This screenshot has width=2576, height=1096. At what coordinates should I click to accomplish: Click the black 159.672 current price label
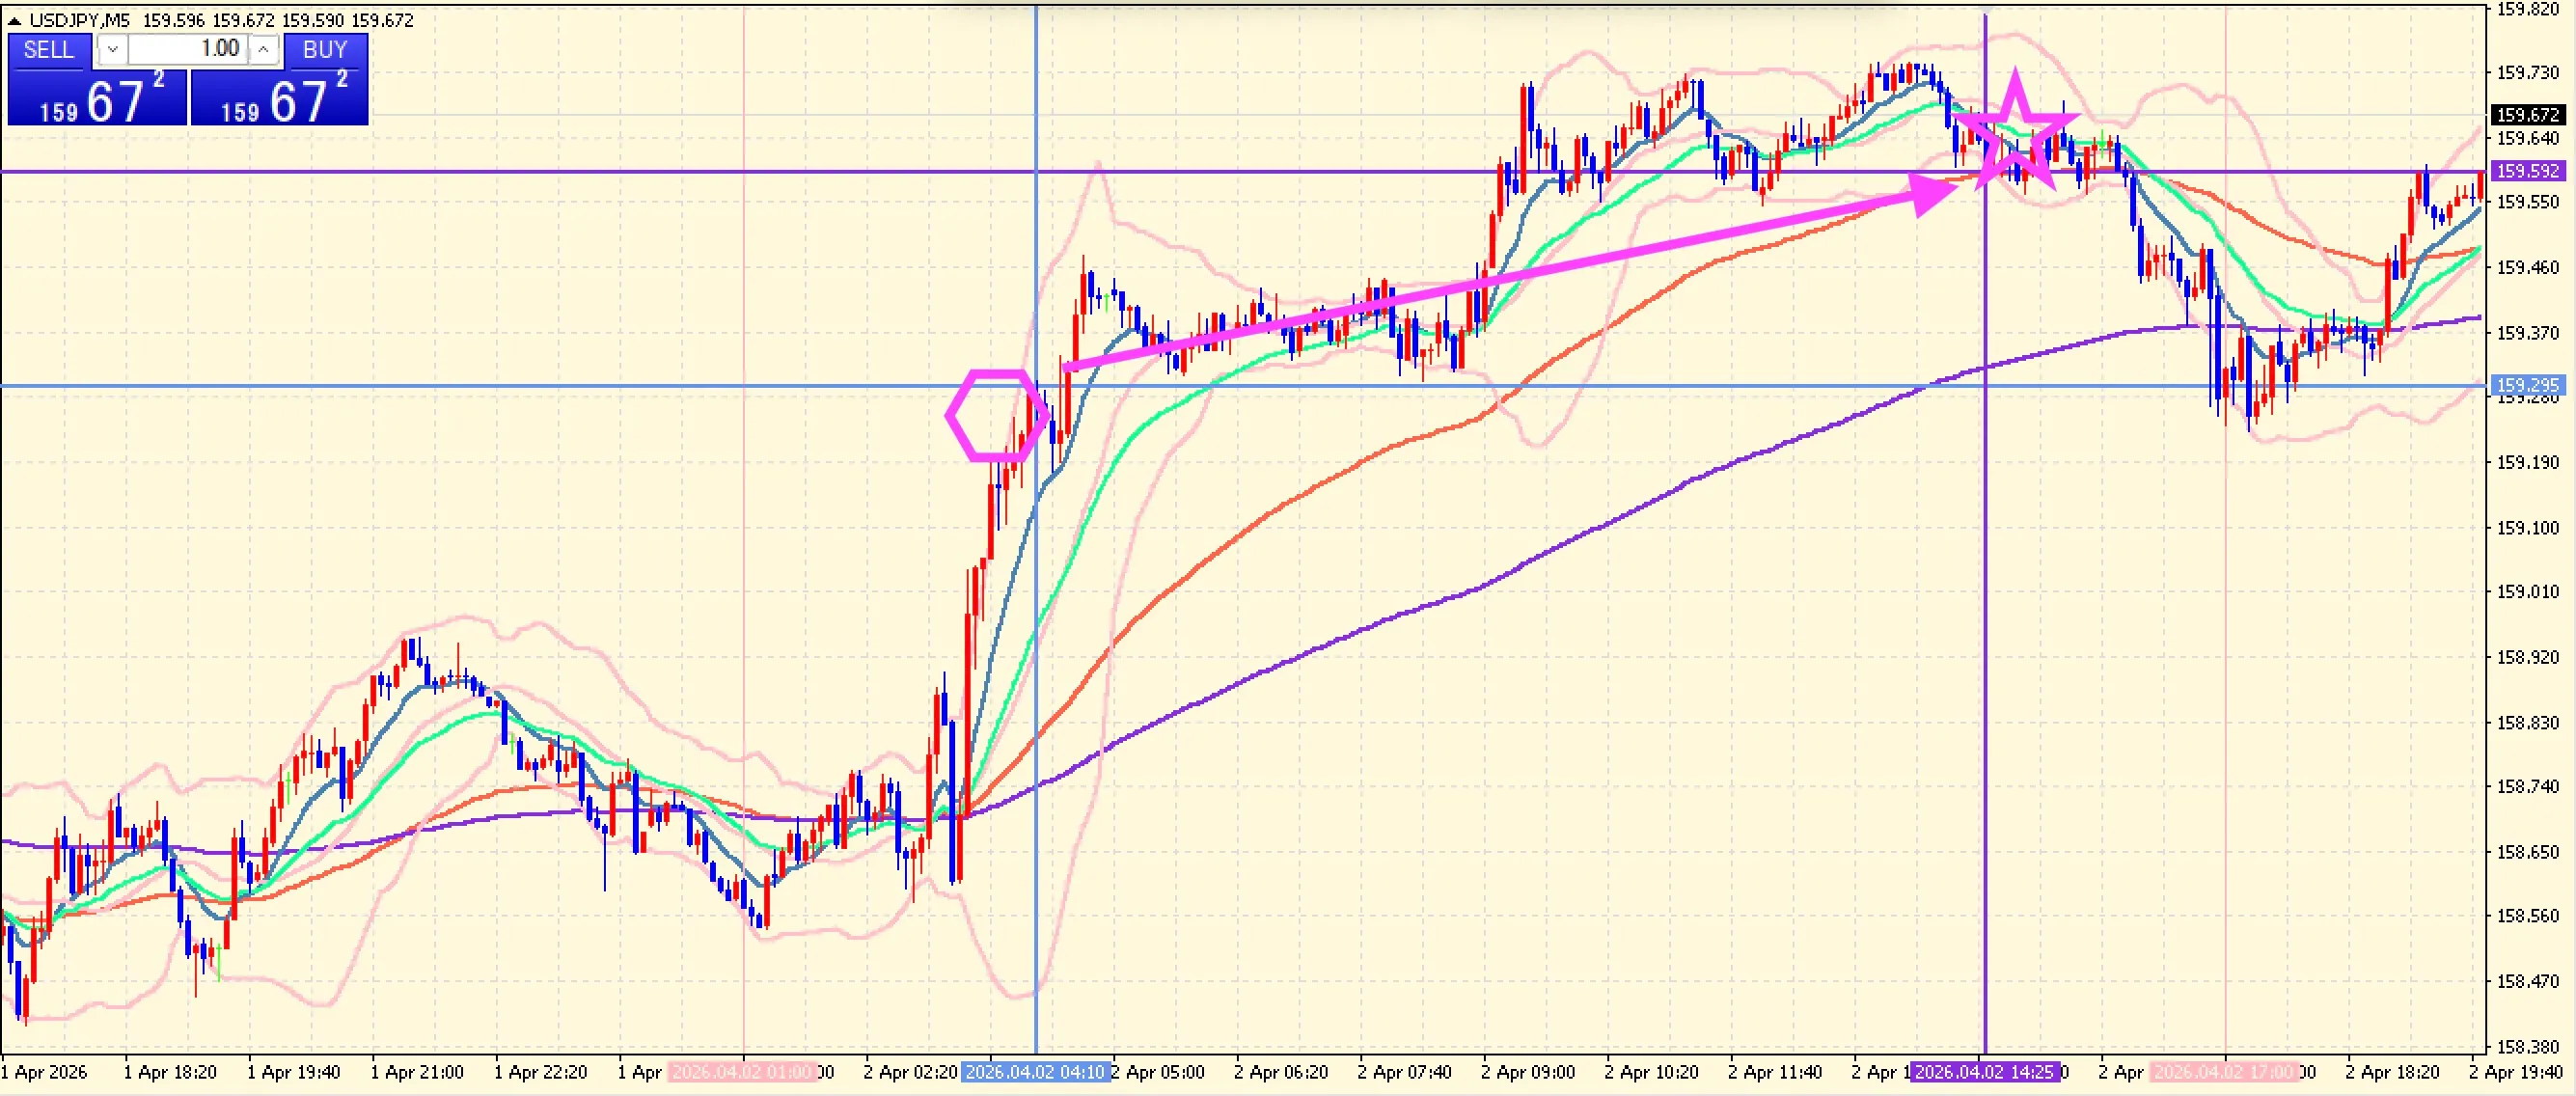(2527, 115)
